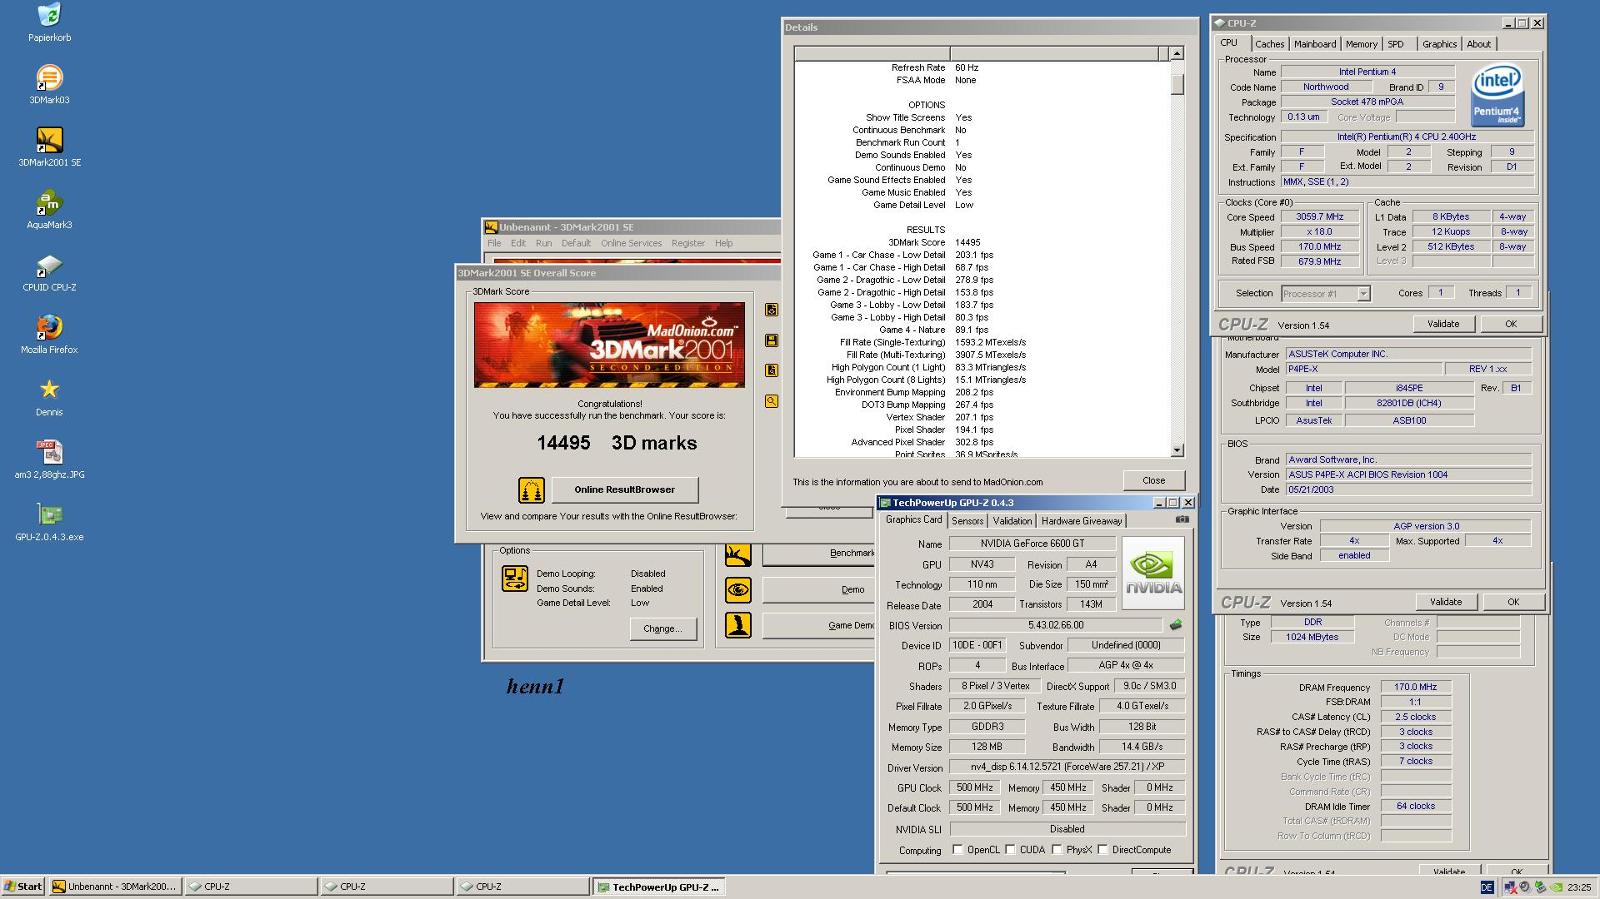
Task: Open the Run menu in 3DMark2001 SE
Action: [x=544, y=243]
